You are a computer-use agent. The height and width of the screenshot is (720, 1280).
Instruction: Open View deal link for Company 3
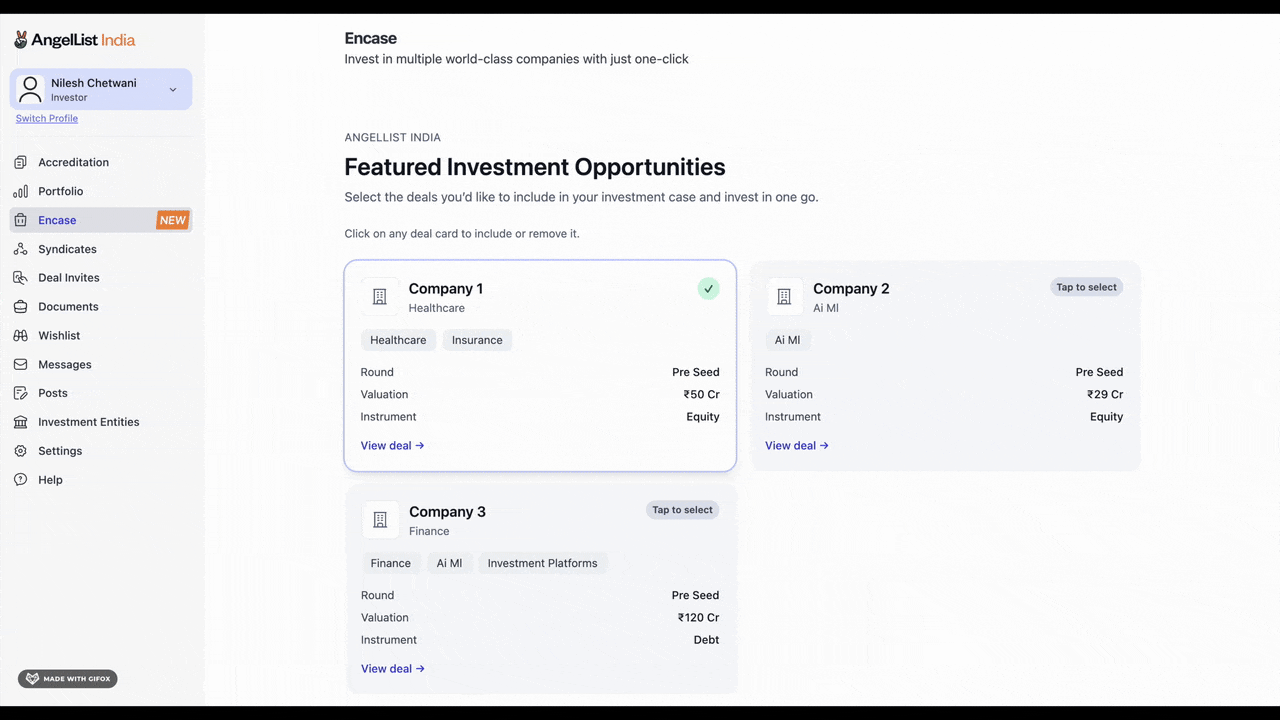point(392,669)
